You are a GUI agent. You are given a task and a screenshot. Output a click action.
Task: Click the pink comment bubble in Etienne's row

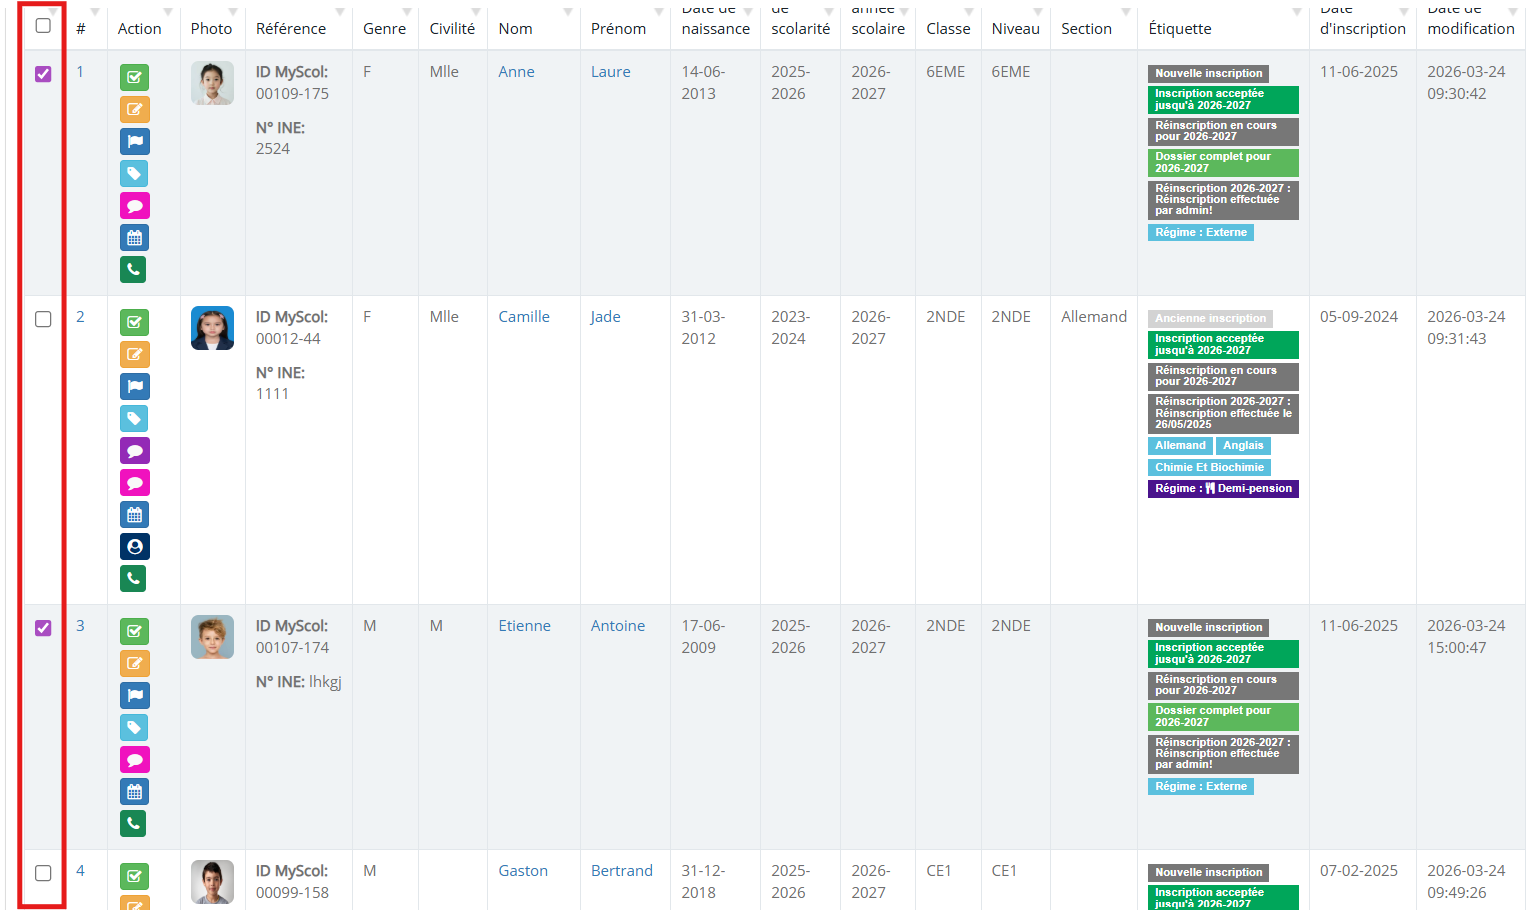(134, 760)
